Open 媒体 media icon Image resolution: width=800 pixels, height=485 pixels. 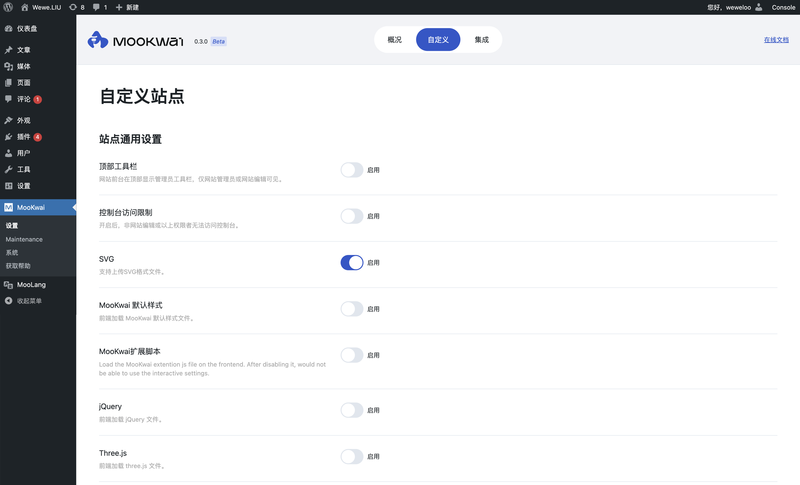point(8,66)
